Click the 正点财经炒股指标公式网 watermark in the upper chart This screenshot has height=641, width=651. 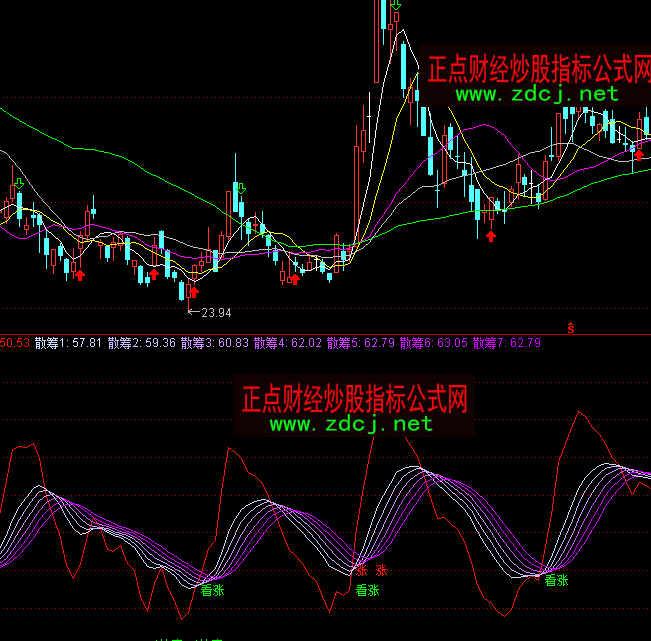[538, 69]
